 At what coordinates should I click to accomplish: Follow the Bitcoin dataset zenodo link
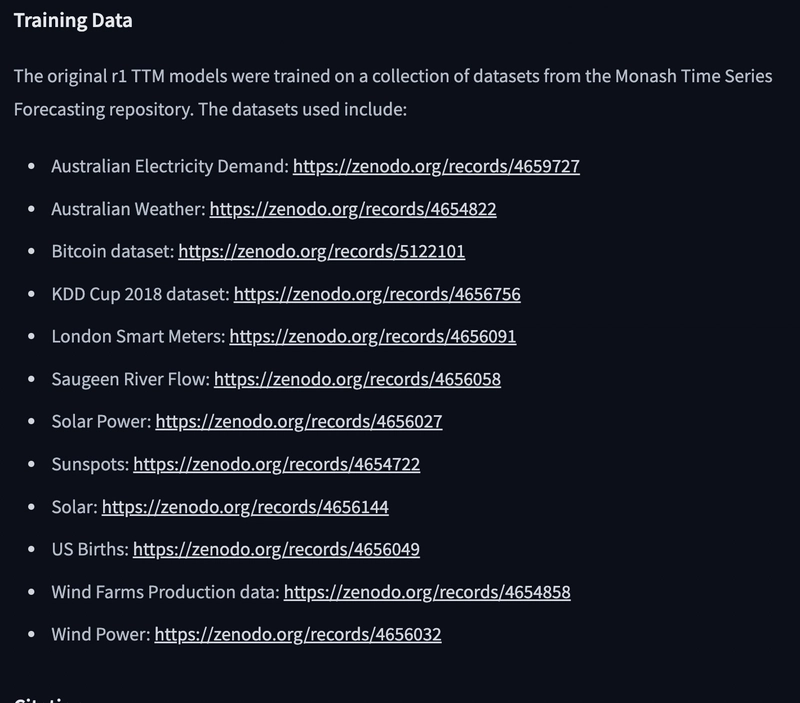321,252
